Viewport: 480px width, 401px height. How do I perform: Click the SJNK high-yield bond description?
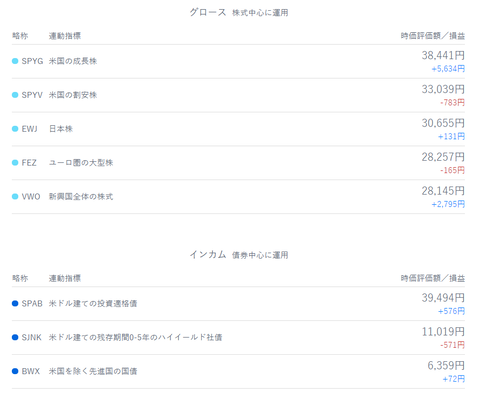coord(135,337)
